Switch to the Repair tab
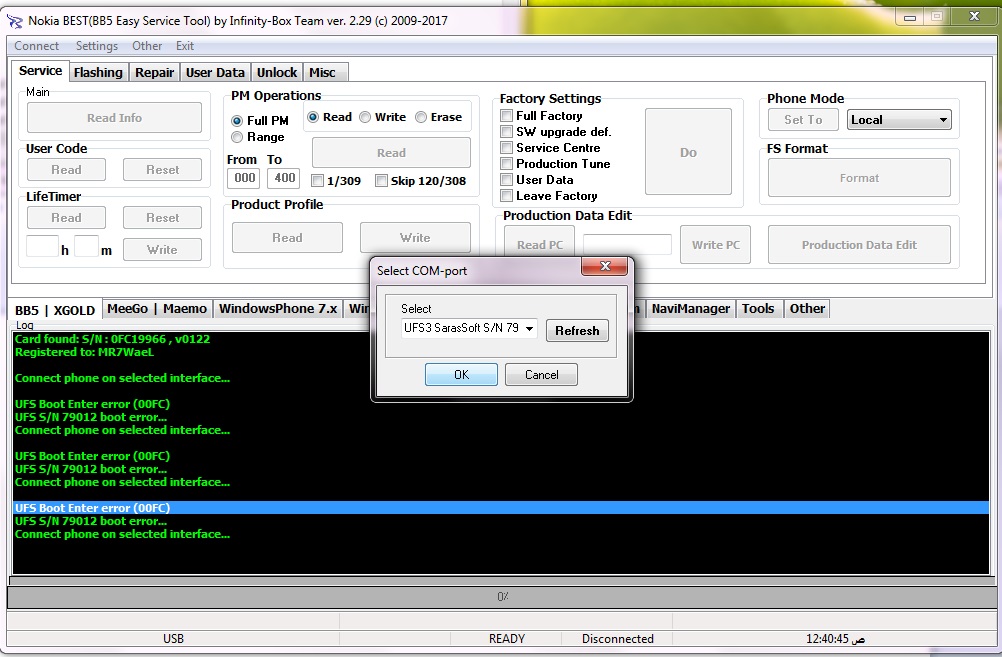1002x657 pixels. point(154,72)
